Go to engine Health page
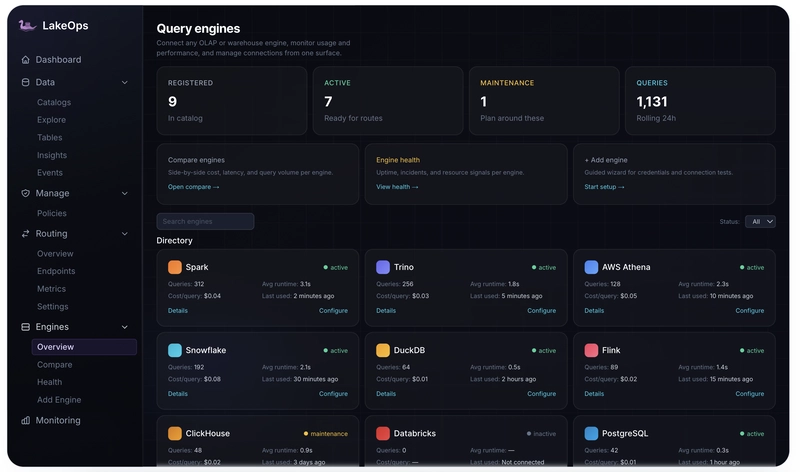This screenshot has height=472, width=800. point(49,382)
